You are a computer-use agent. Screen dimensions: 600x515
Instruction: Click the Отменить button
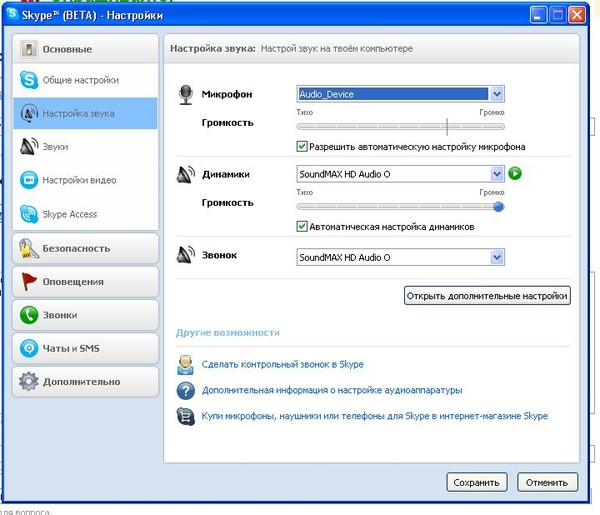[547, 482]
